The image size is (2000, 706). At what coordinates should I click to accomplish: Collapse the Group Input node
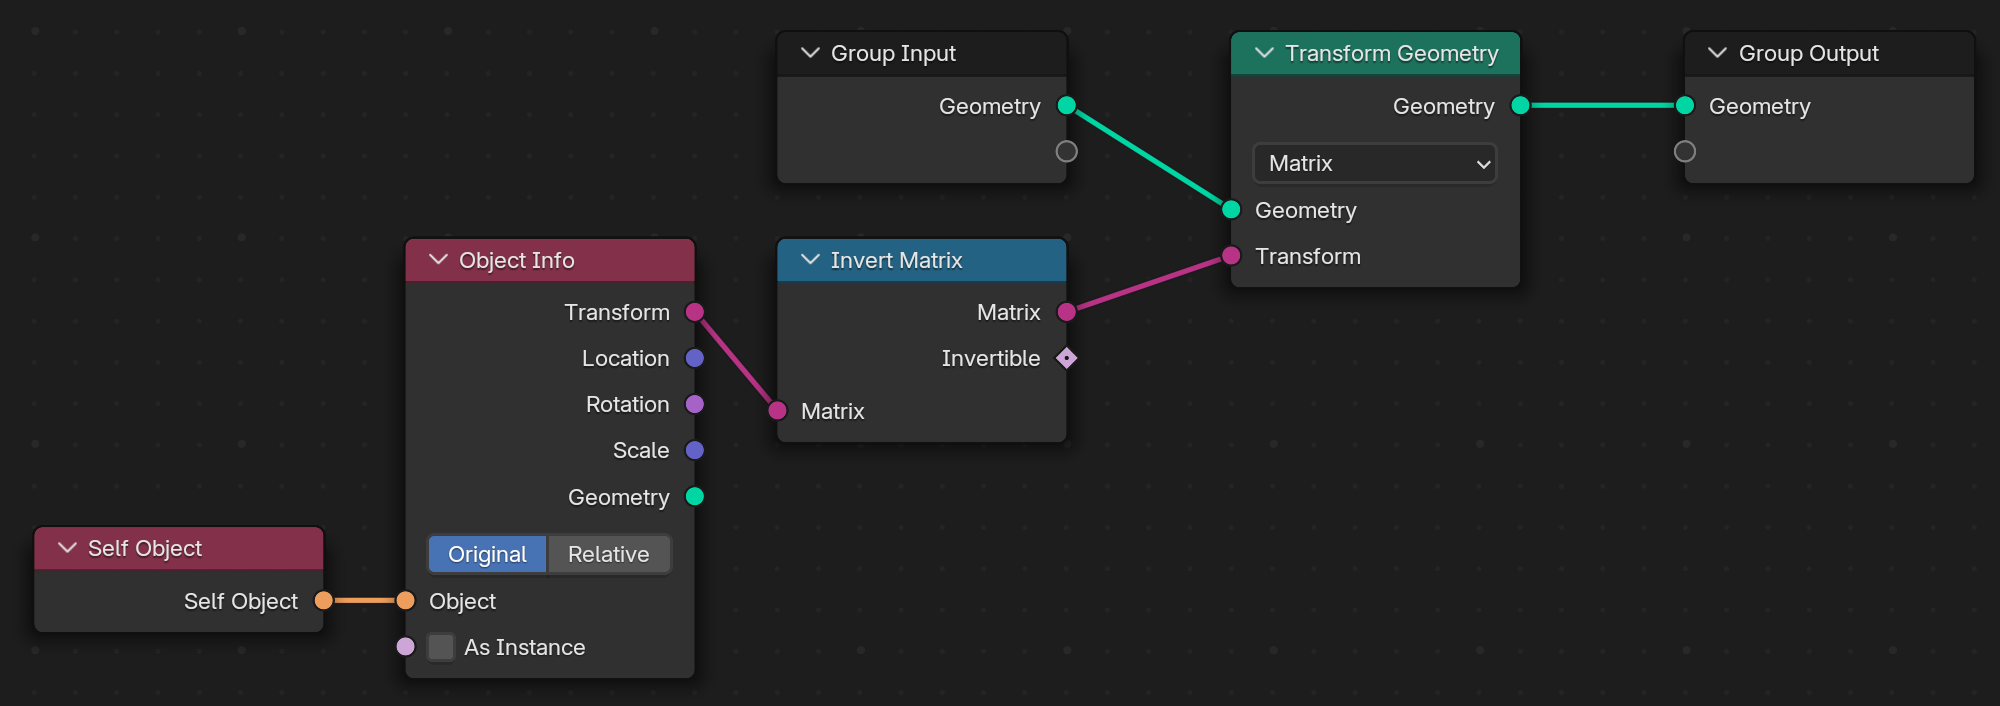pos(810,53)
